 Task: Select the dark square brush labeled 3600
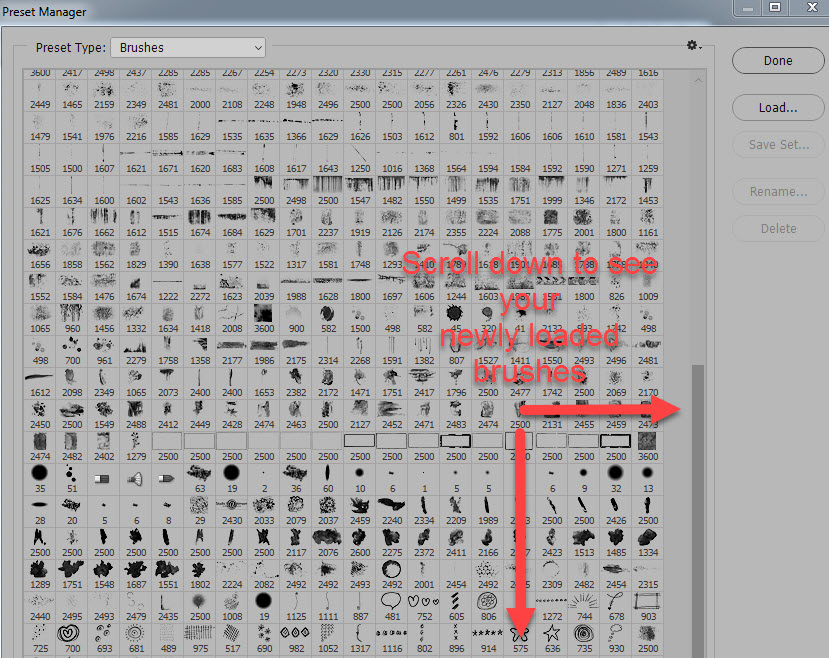point(648,447)
